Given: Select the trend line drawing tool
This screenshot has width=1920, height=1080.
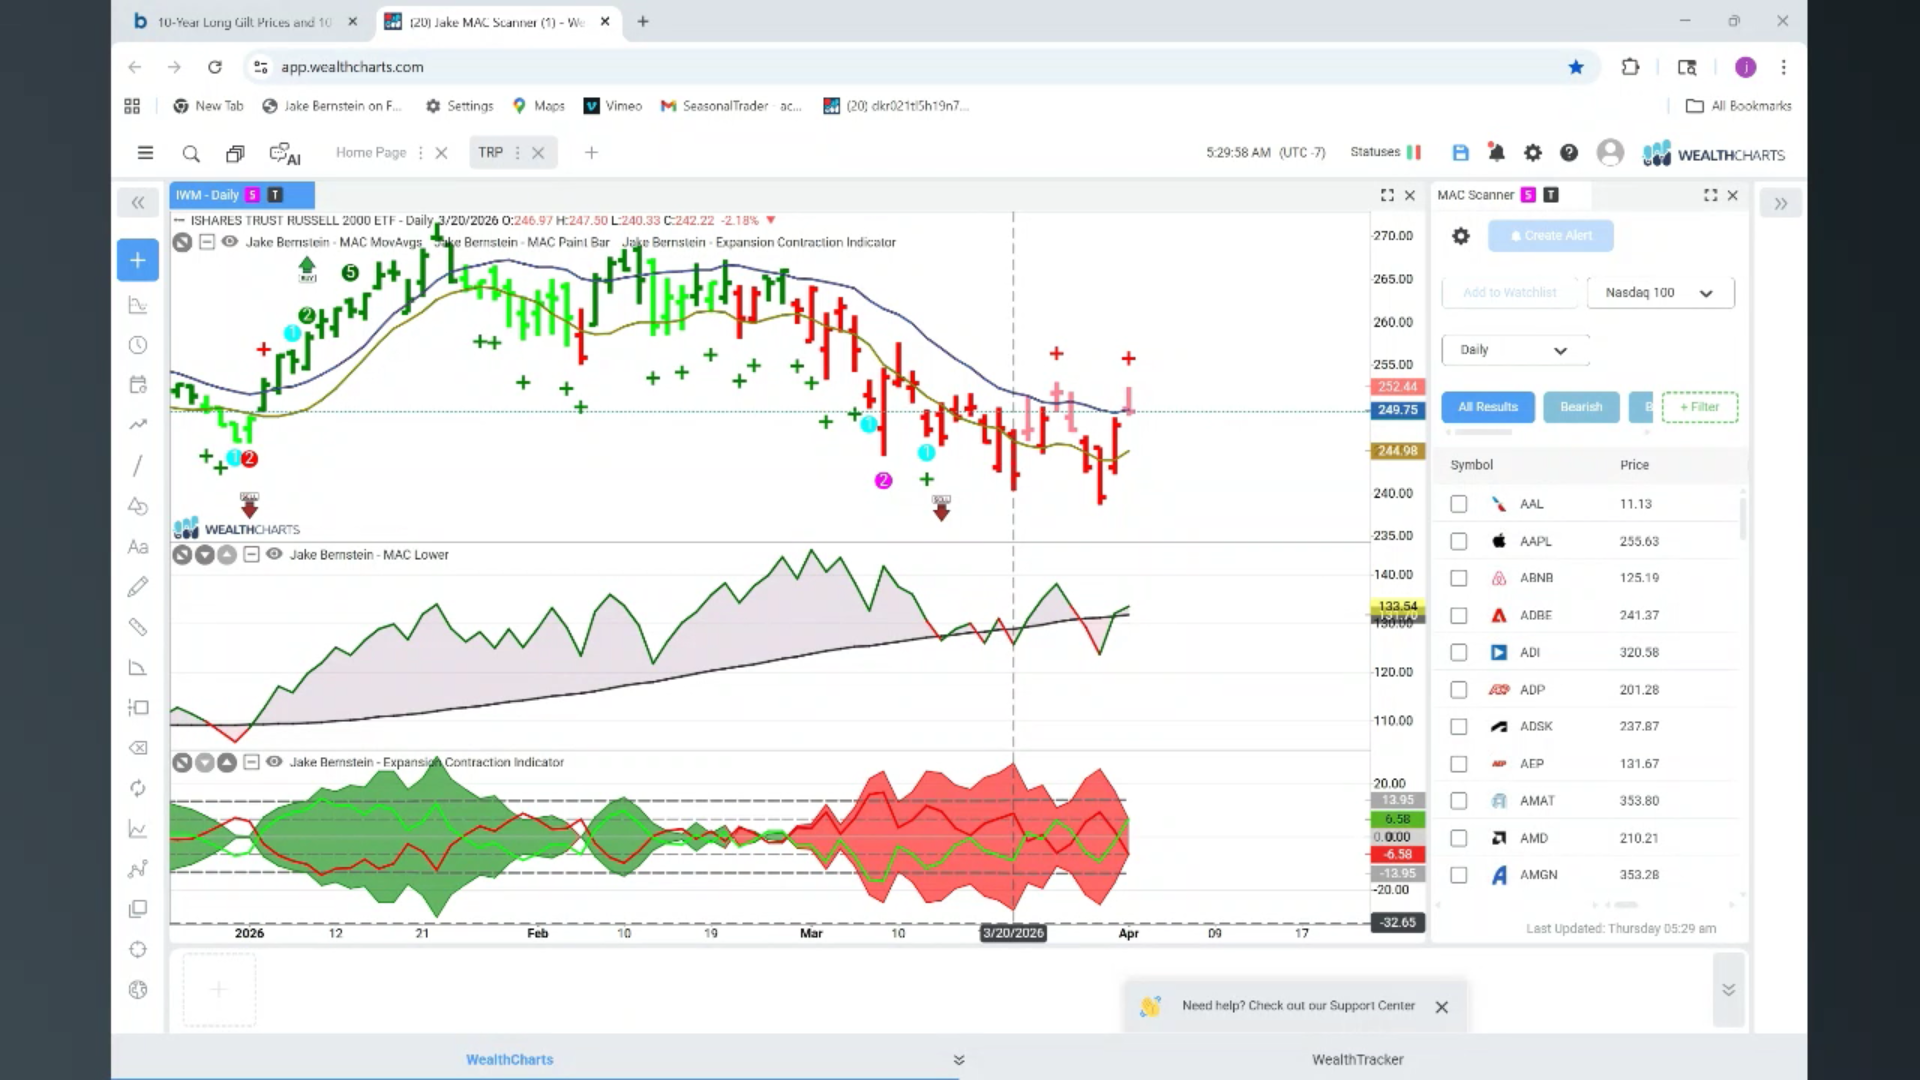Looking at the screenshot, I should pos(138,466).
